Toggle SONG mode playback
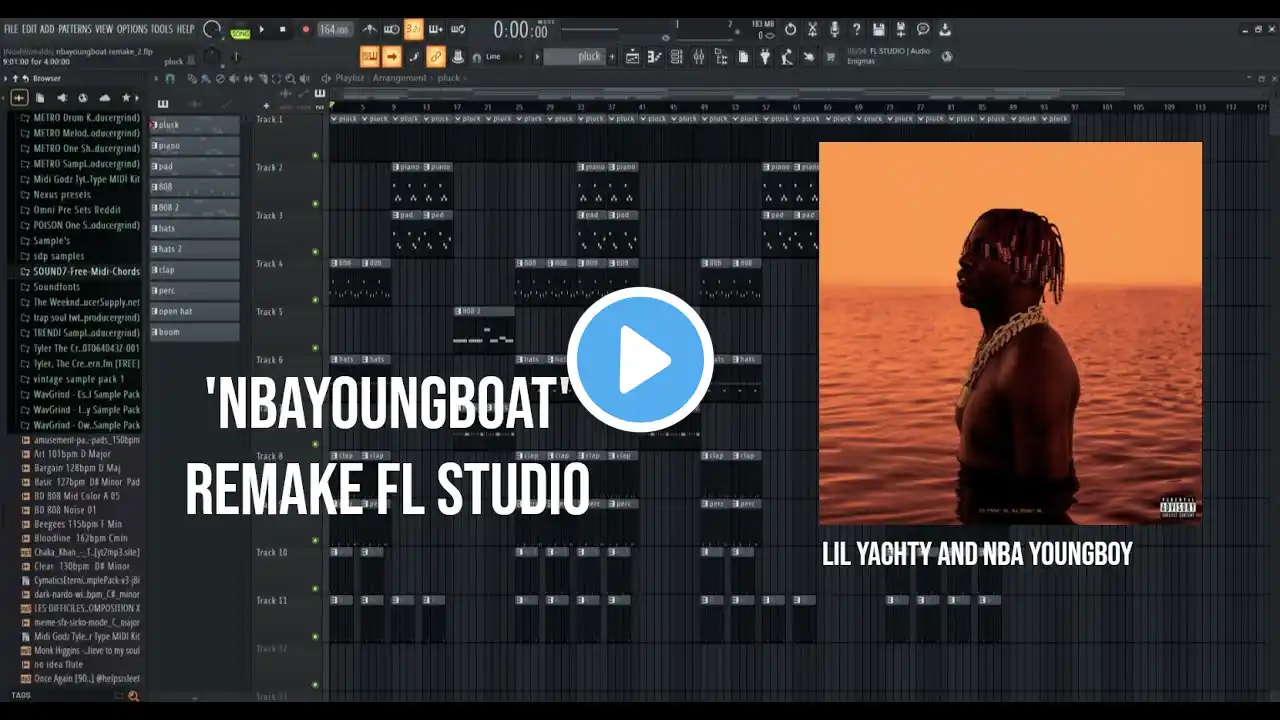The height and width of the screenshot is (720, 1280). (240, 32)
